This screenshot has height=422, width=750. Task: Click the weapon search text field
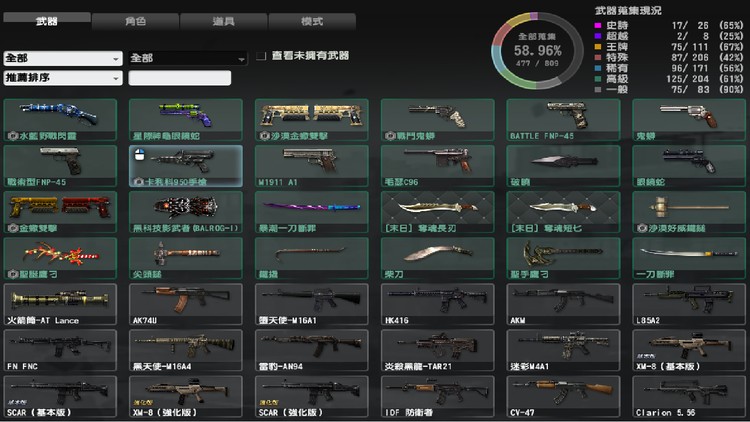[180, 77]
